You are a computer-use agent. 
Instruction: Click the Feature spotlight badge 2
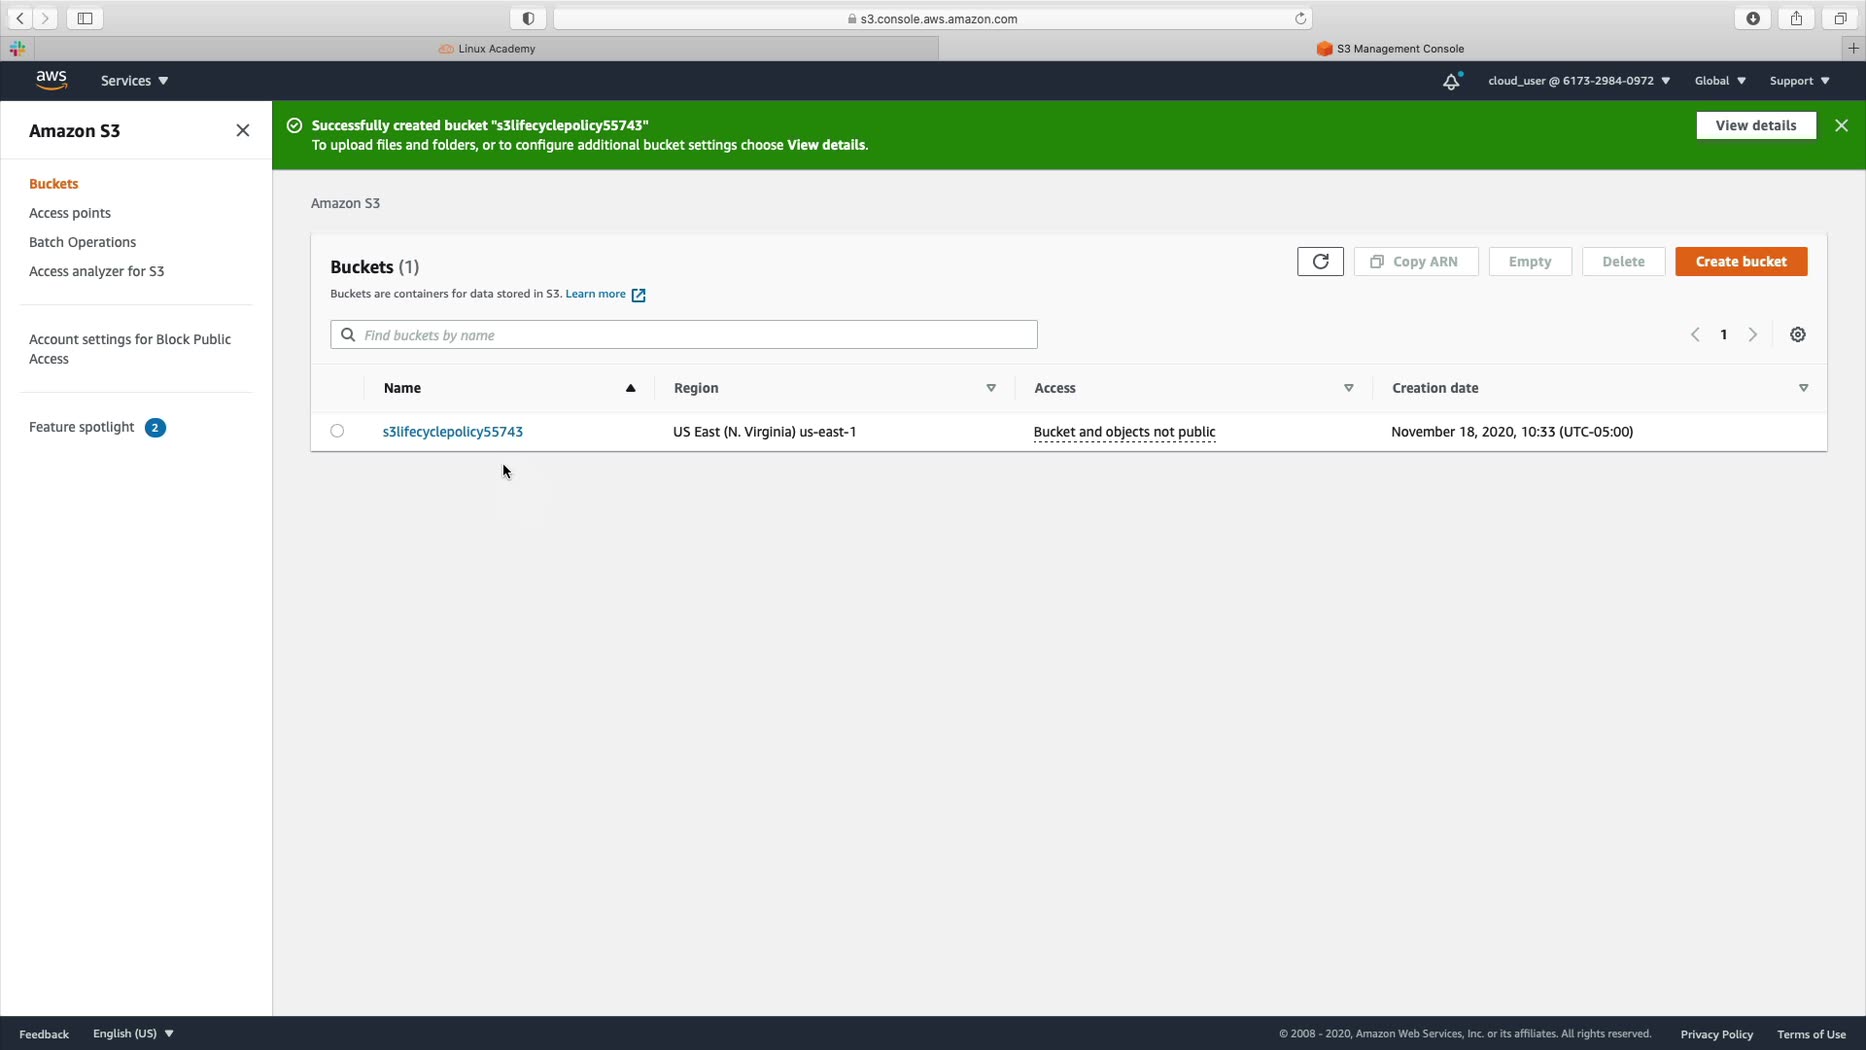tap(155, 427)
